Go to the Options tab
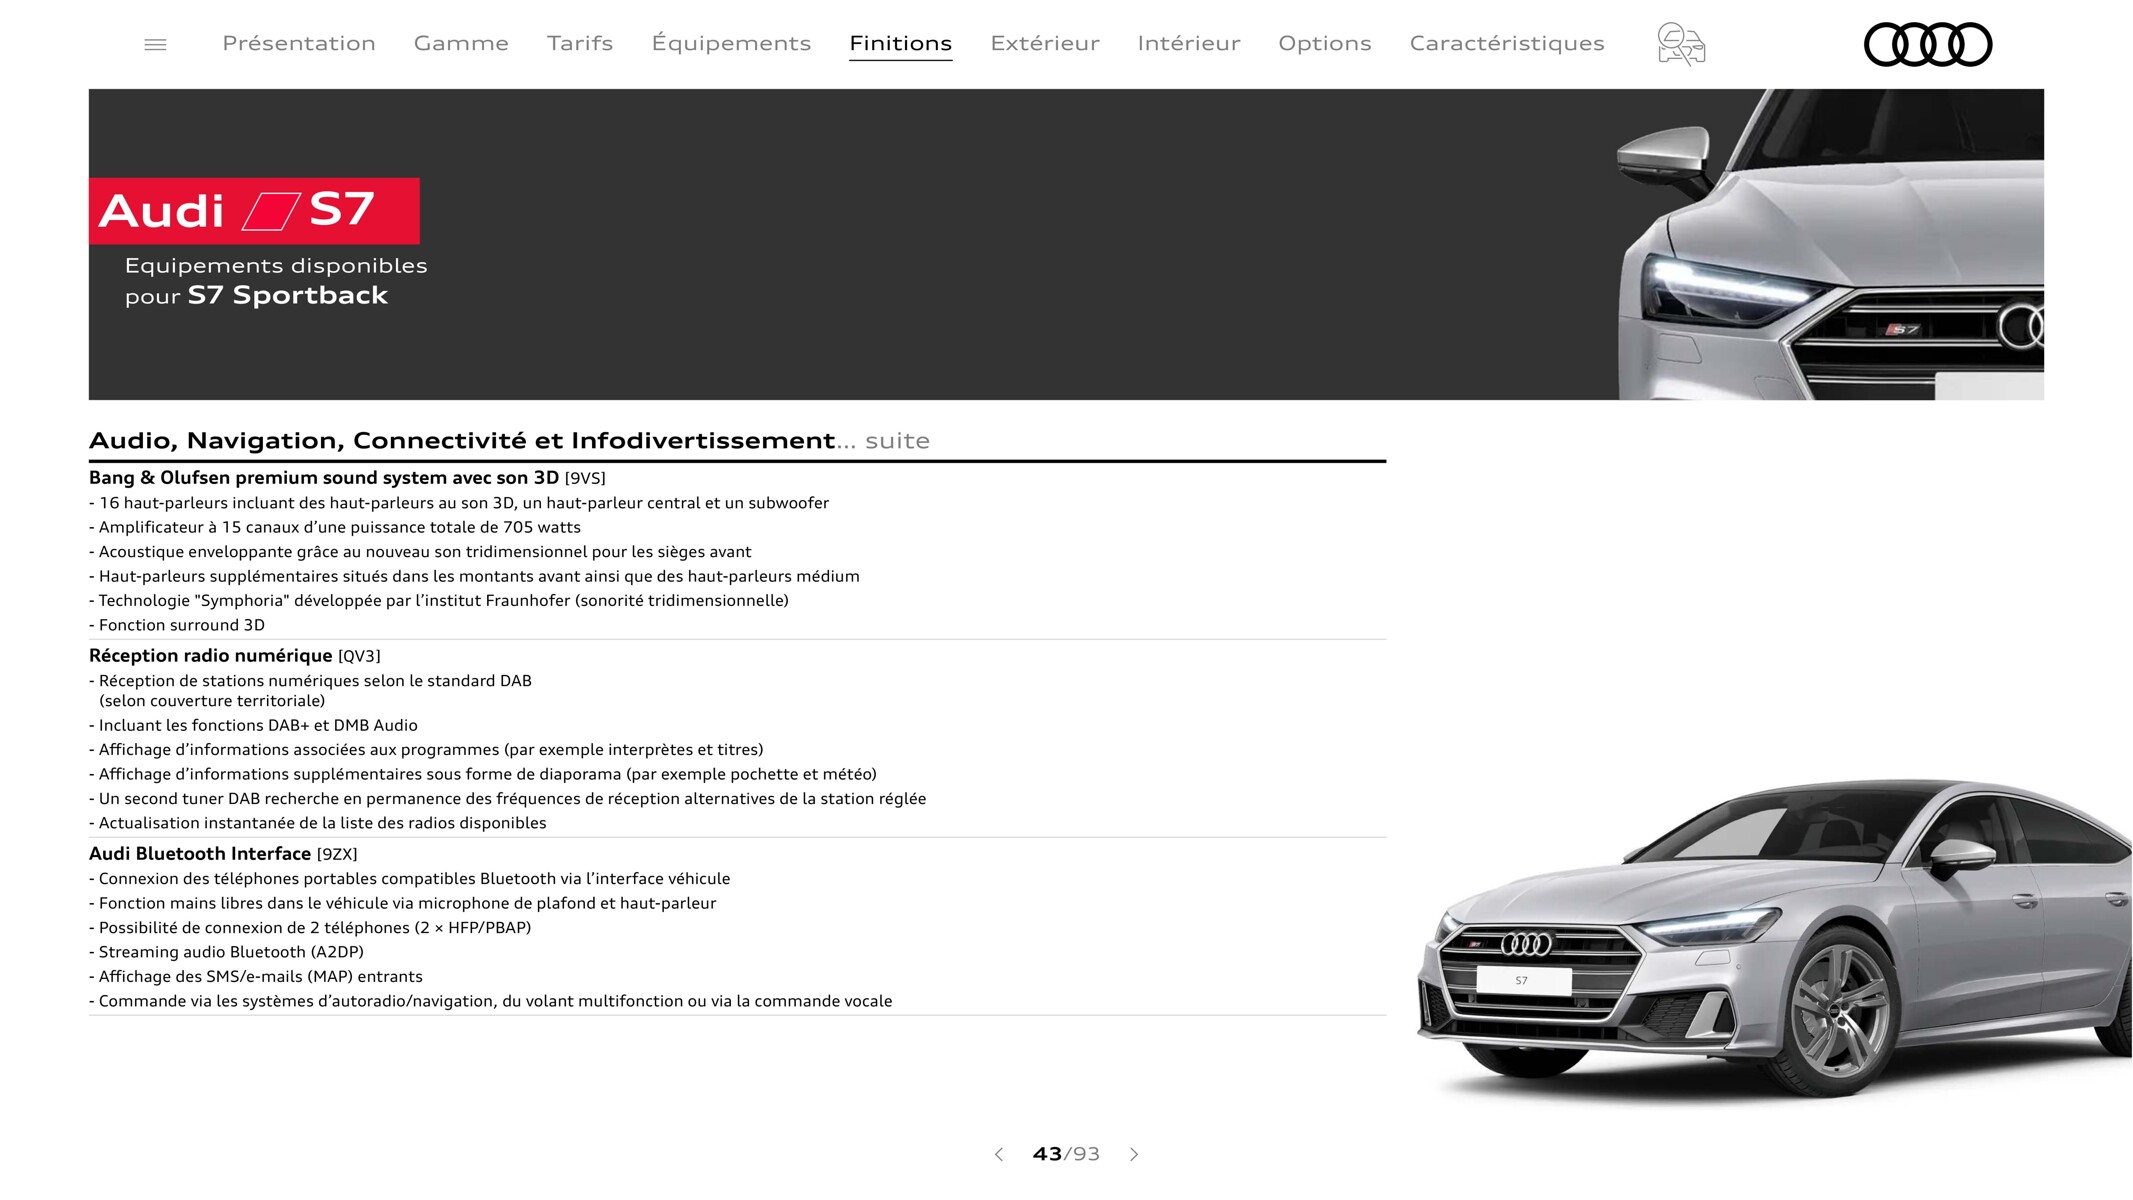Image resolution: width=2133 pixels, height=1200 pixels. click(1325, 43)
